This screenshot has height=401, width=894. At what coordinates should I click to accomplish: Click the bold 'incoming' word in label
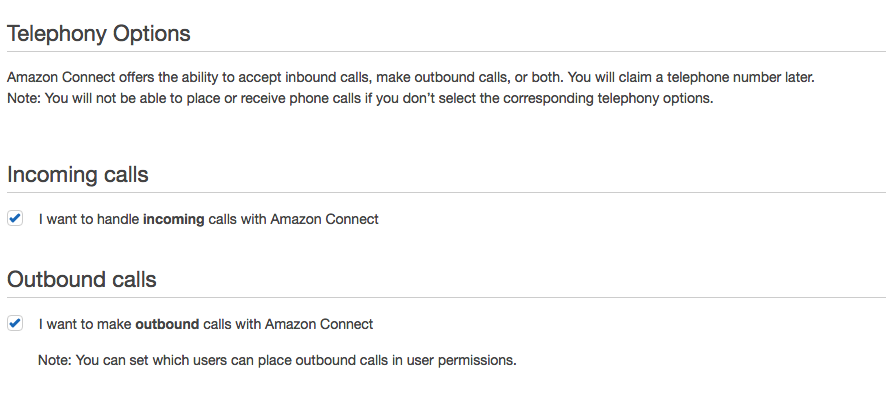click(173, 219)
